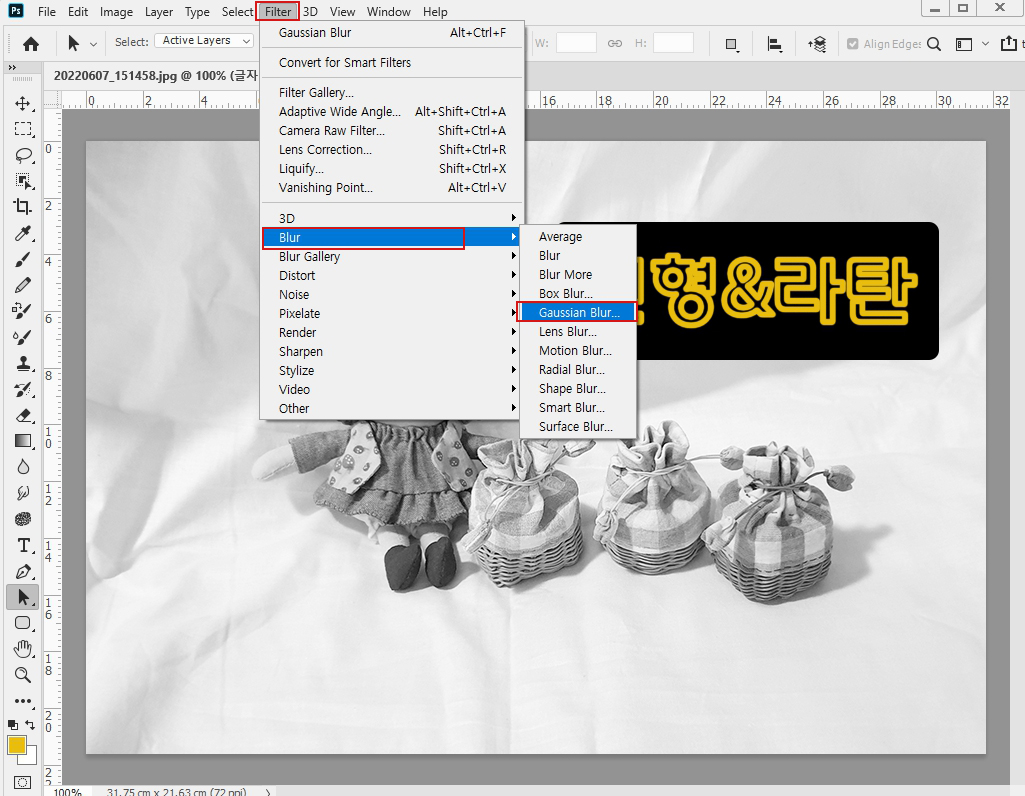Select the Rectangular Marquee tool
This screenshot has width=1025, height=796.
click(23, 129)
